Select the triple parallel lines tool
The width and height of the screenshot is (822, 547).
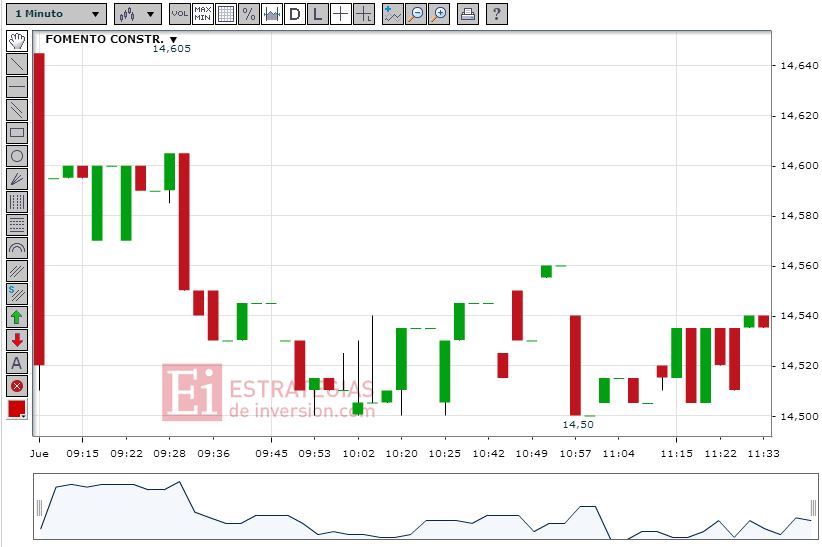coord(17,271)
